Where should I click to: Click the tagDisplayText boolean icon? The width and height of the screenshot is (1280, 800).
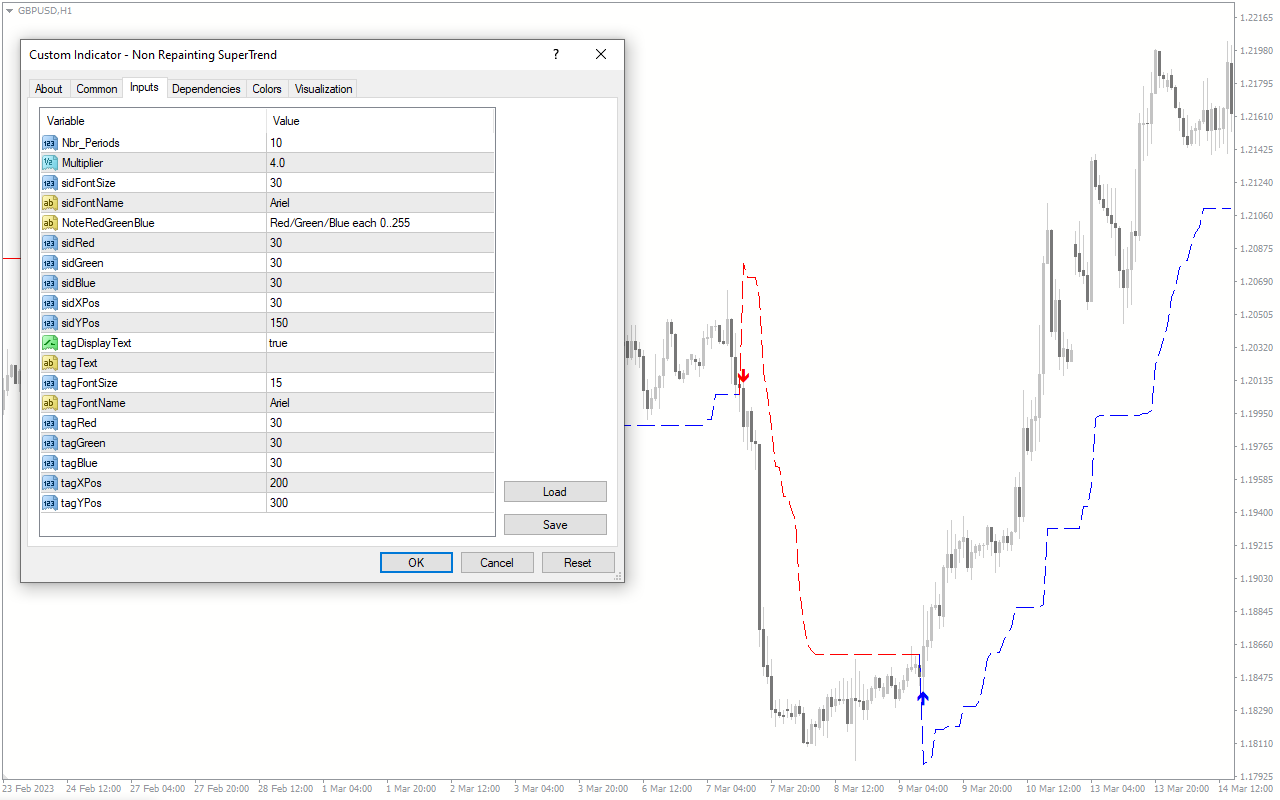click(x=49, y=343)
